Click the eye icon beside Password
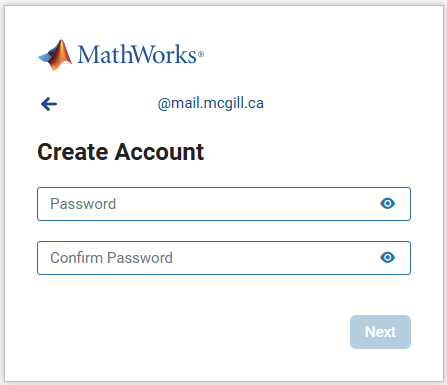This screenshot has height=385, width=447. [x=387, y=203]
